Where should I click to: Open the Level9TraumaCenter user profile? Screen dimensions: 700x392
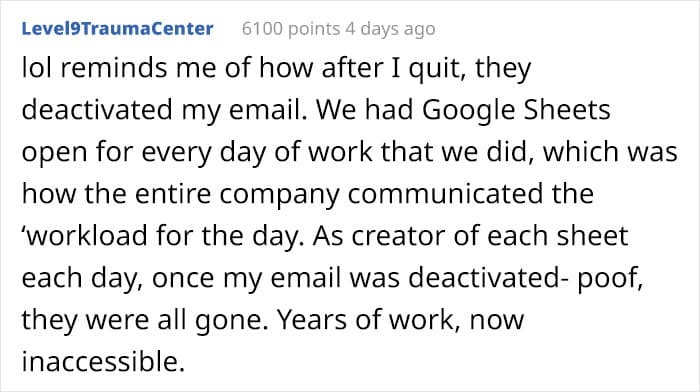[117, 29]
